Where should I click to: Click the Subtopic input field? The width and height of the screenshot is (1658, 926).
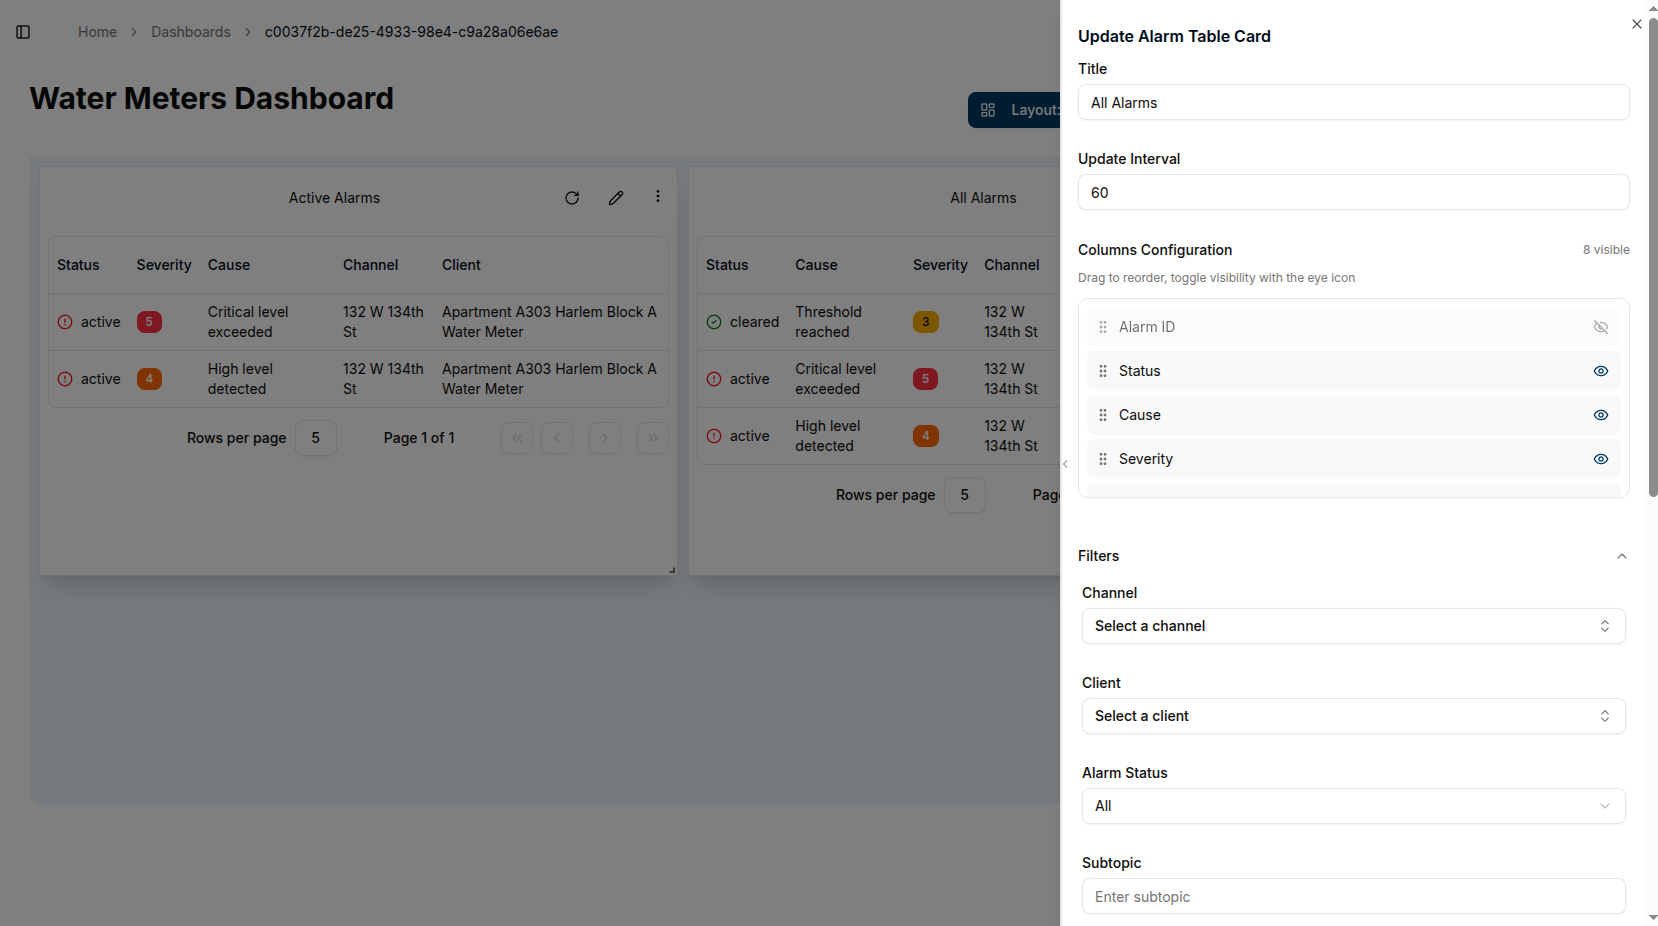(1353, 896)
